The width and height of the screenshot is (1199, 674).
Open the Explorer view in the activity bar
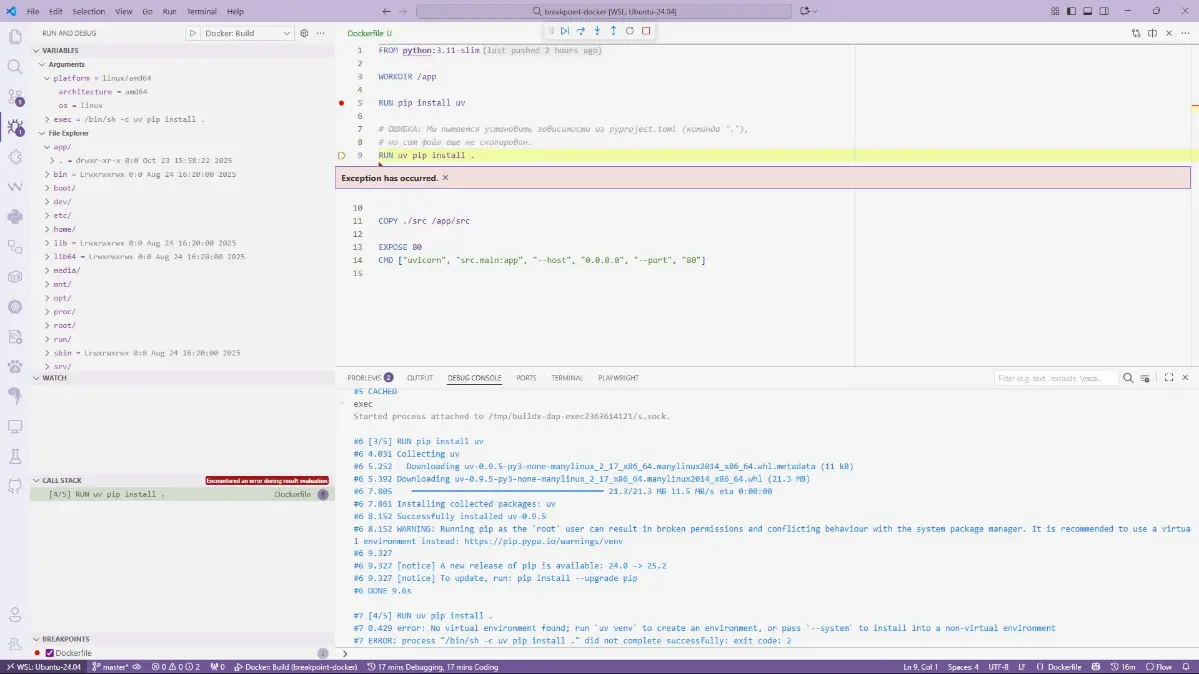tap(15, 37)
